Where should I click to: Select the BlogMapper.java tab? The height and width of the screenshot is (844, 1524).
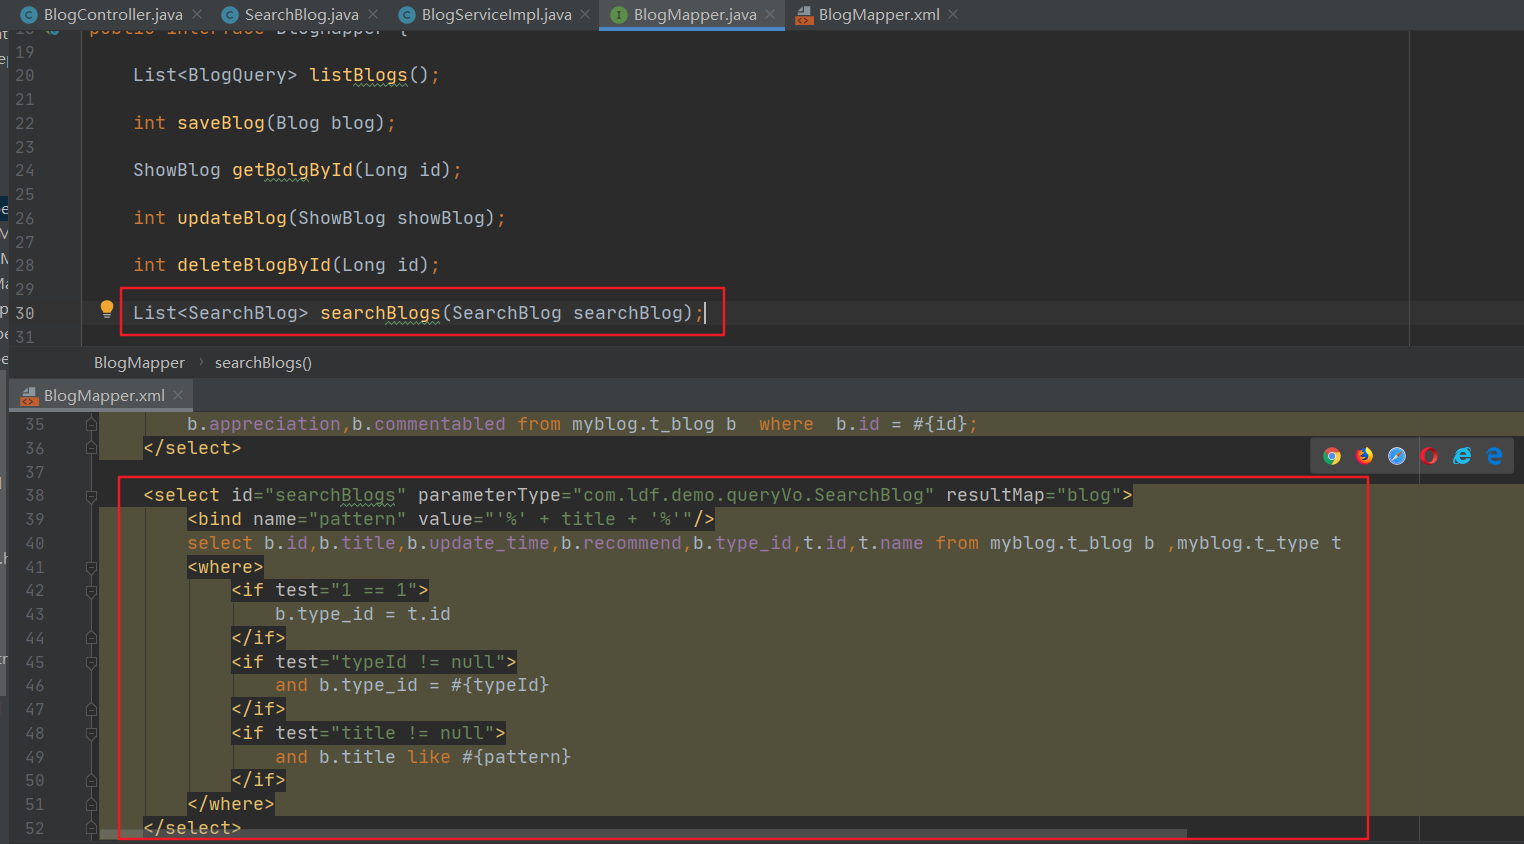click(x=694, y=15)
